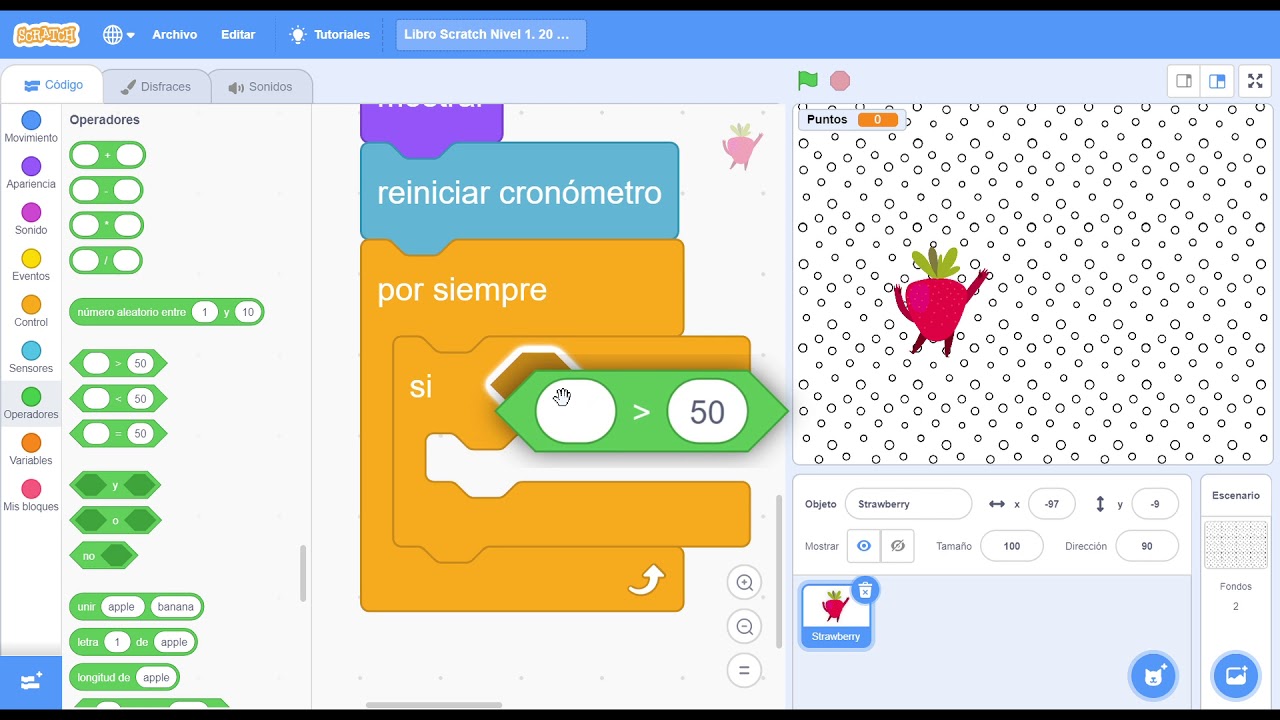The width and height of the screenshot is (1280, 720).
Task: Edit the y position field
Action: [x=1155, y=504]
